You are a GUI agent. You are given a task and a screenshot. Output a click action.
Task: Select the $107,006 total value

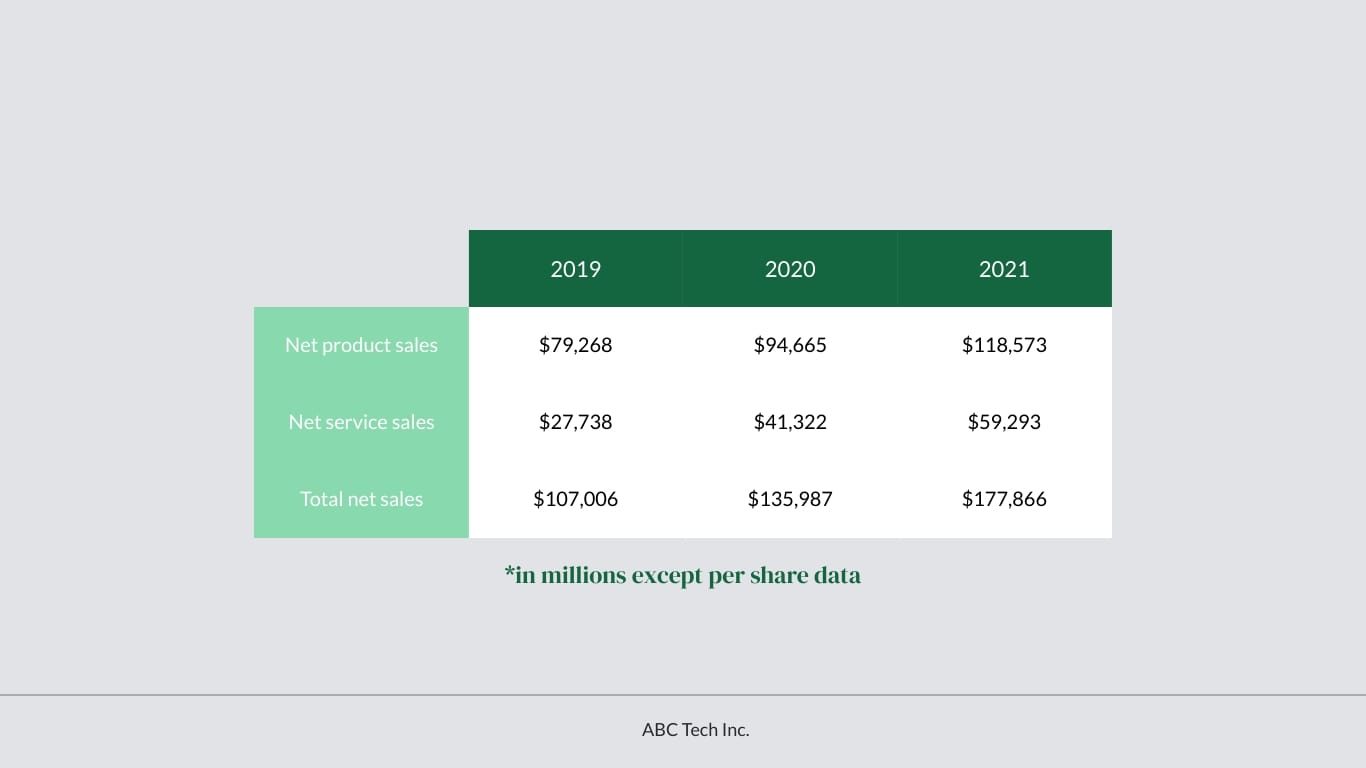point(575,499)
